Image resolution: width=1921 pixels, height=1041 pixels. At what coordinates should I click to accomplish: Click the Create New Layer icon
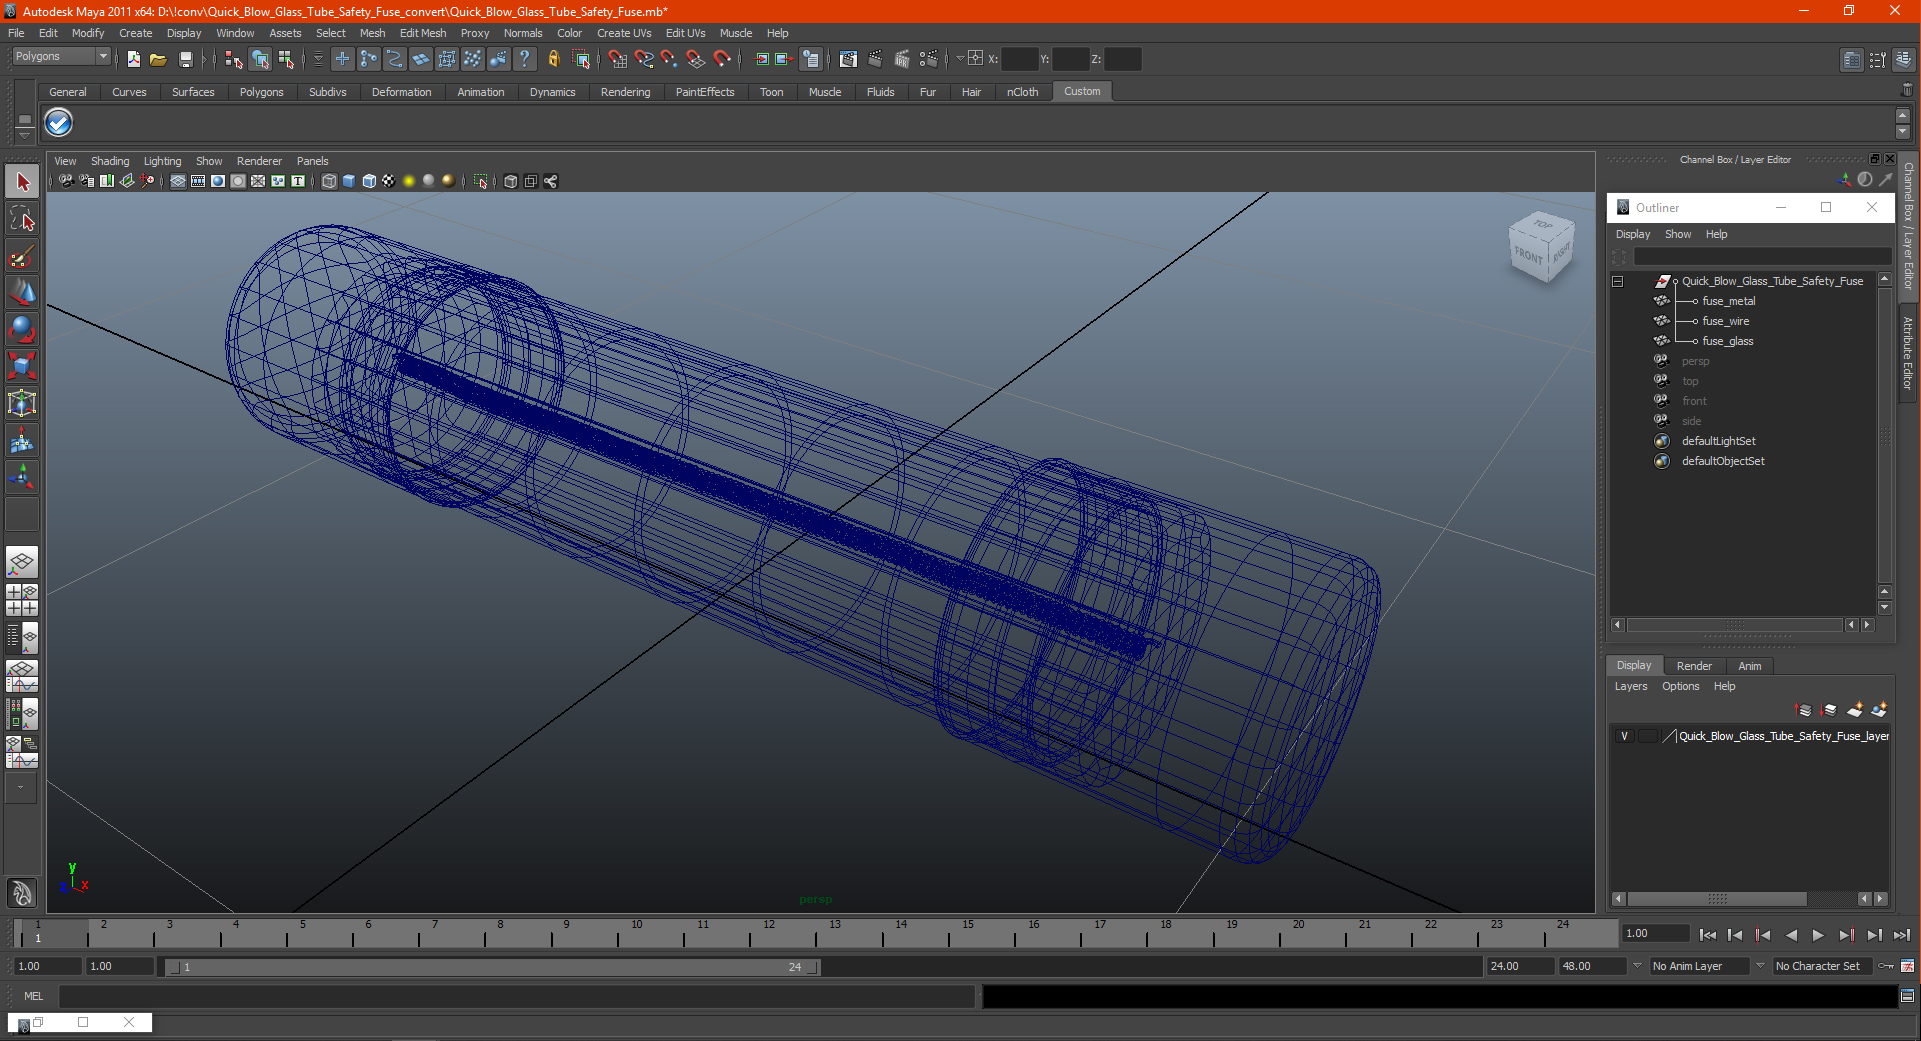pos(1854,710)
